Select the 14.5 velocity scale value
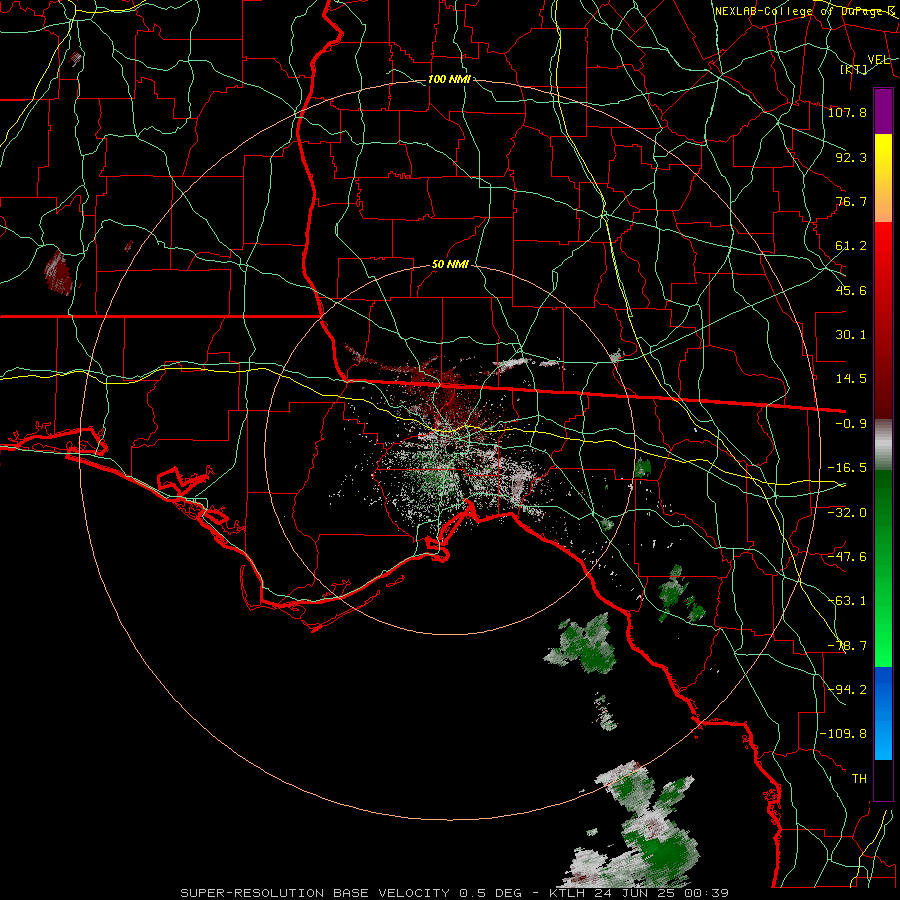The height and width of the screenshot is (900, 900). [x=851, y=379]
